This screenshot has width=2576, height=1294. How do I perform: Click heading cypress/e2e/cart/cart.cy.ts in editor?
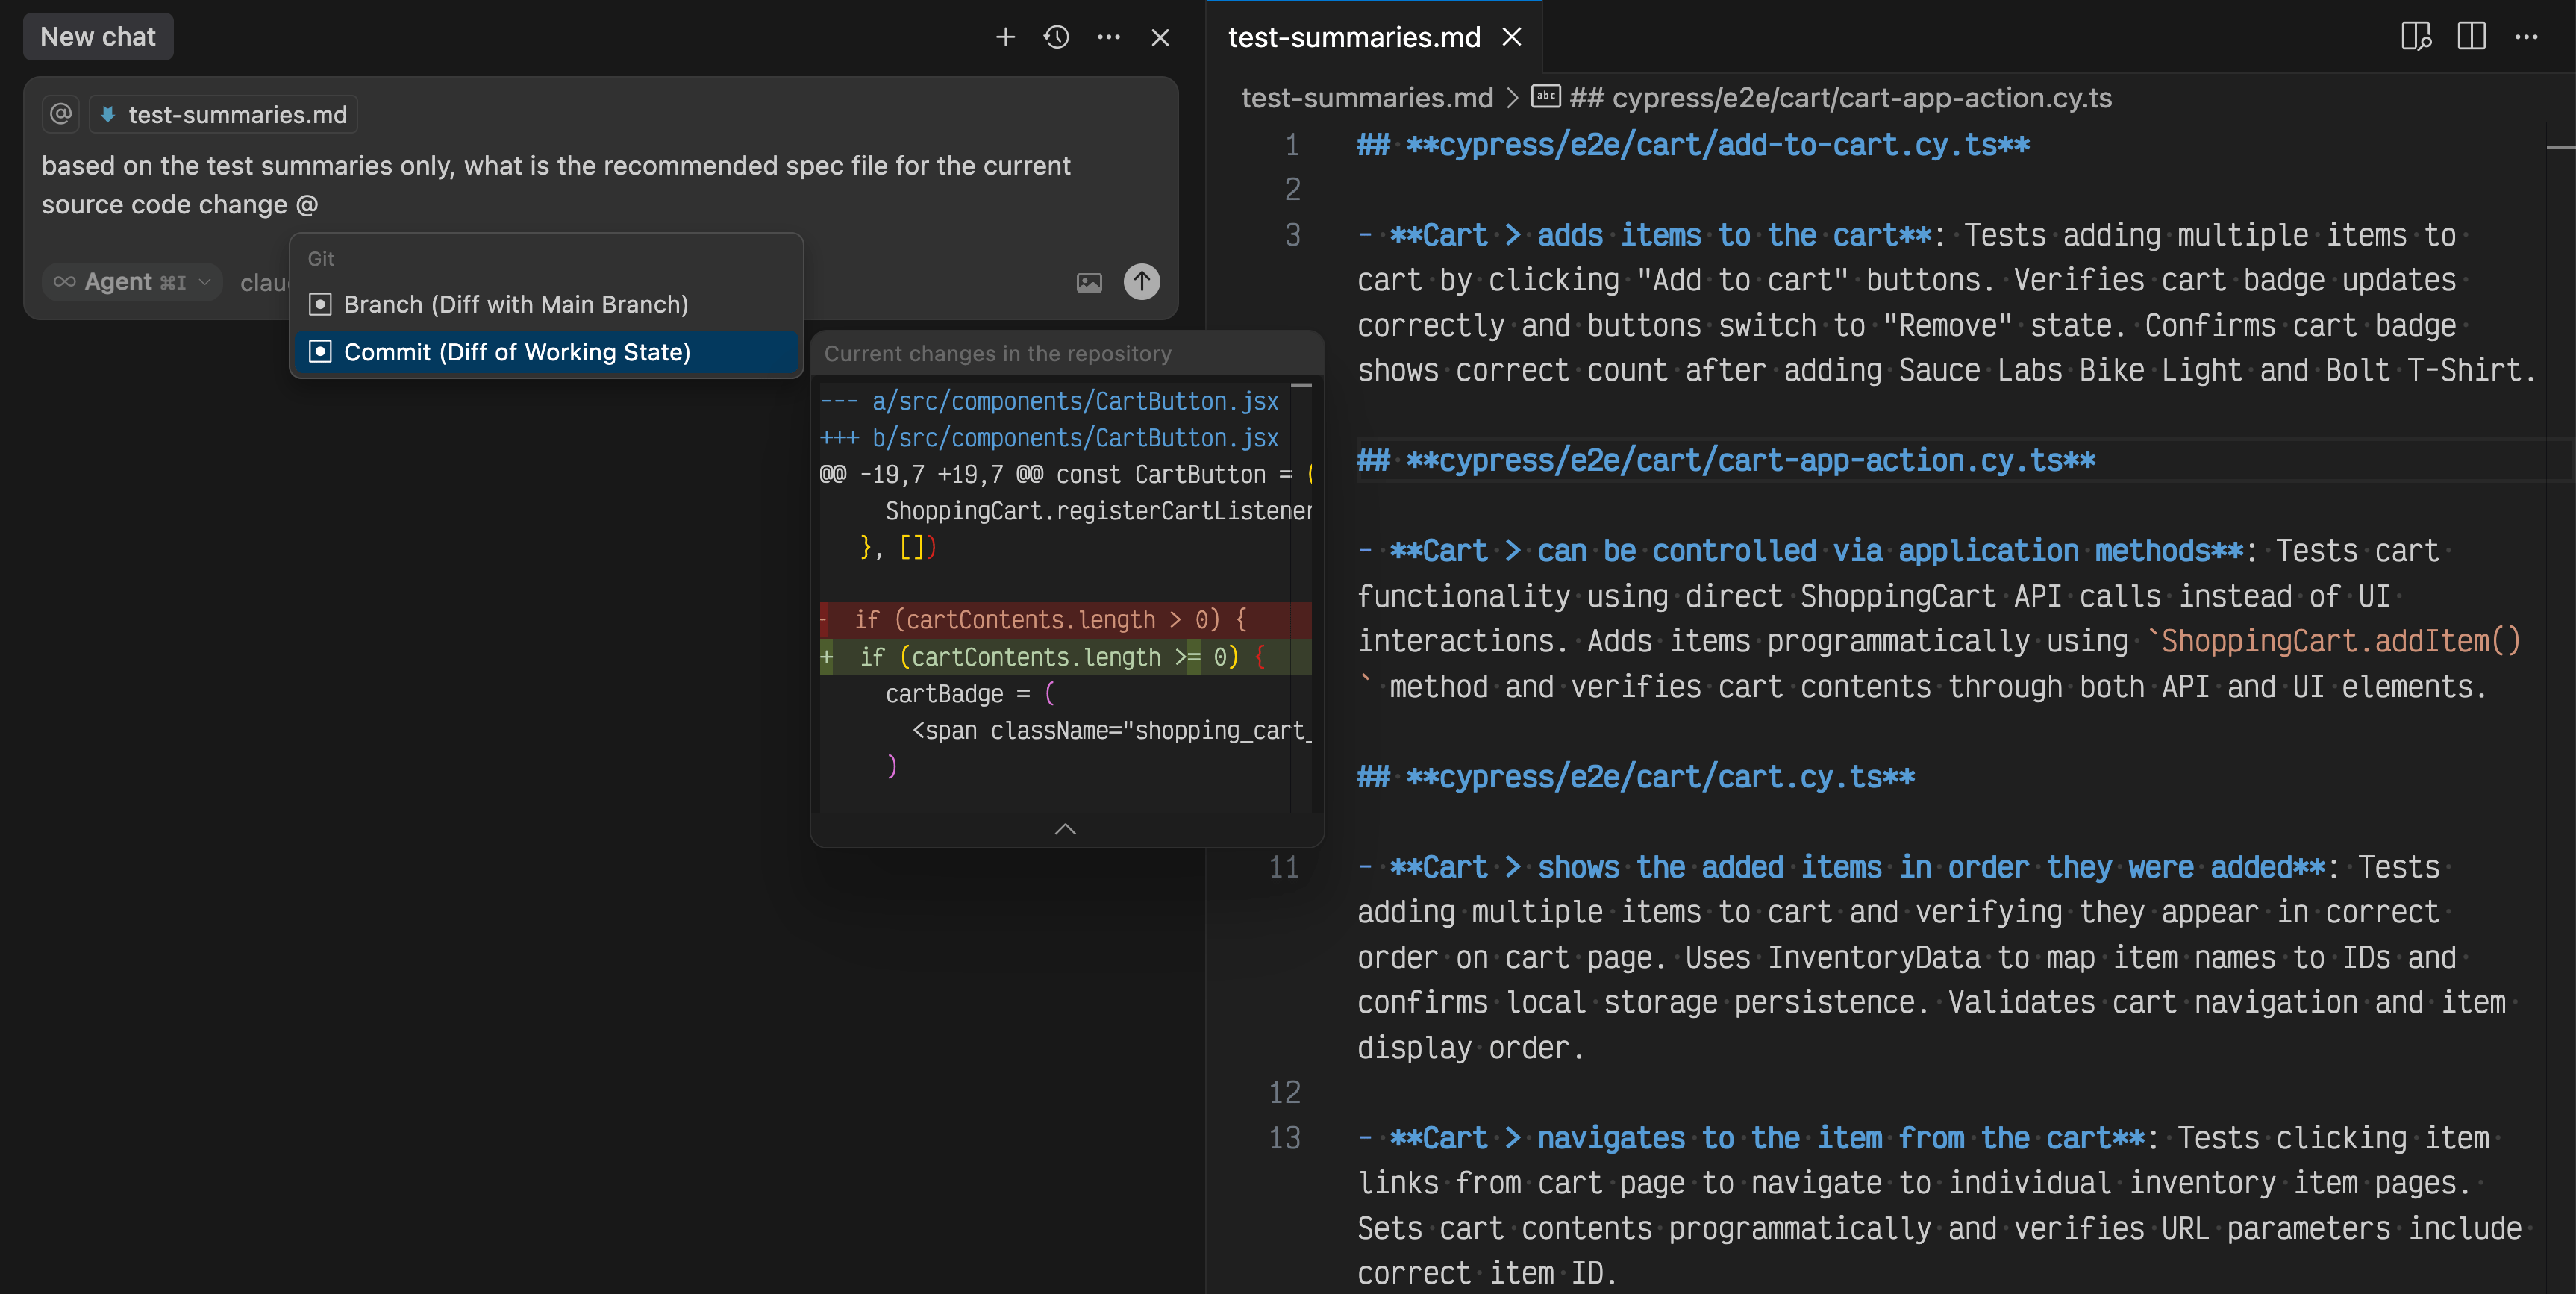(1636, 777)
